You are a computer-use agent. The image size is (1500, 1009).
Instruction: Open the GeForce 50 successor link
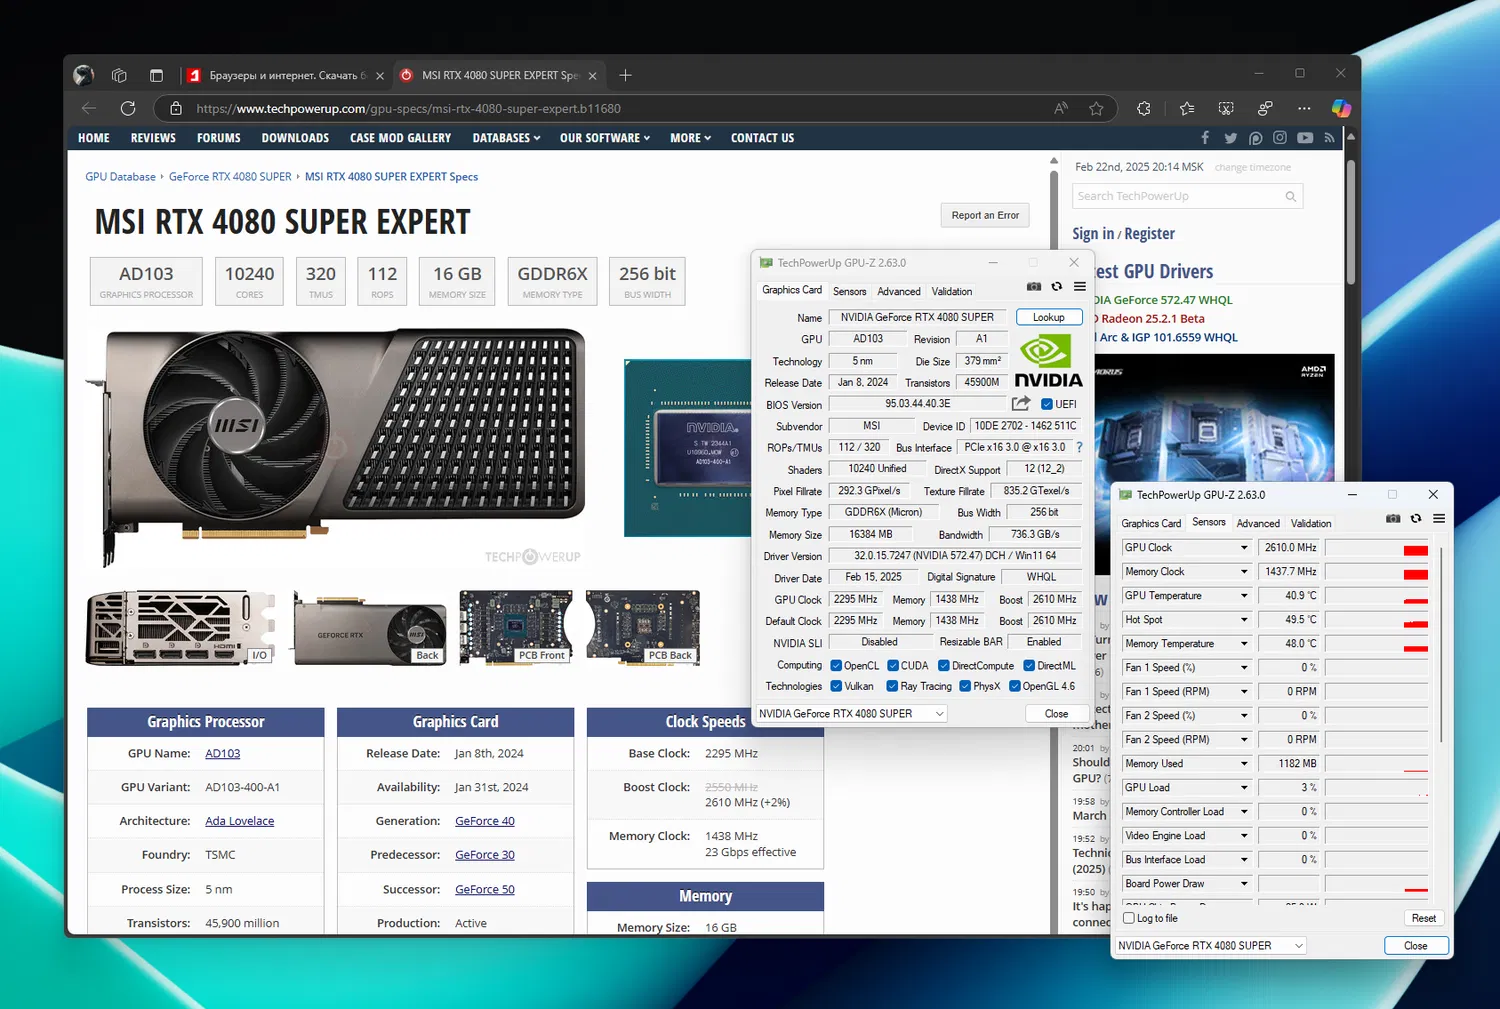click(x=485, y=889)
